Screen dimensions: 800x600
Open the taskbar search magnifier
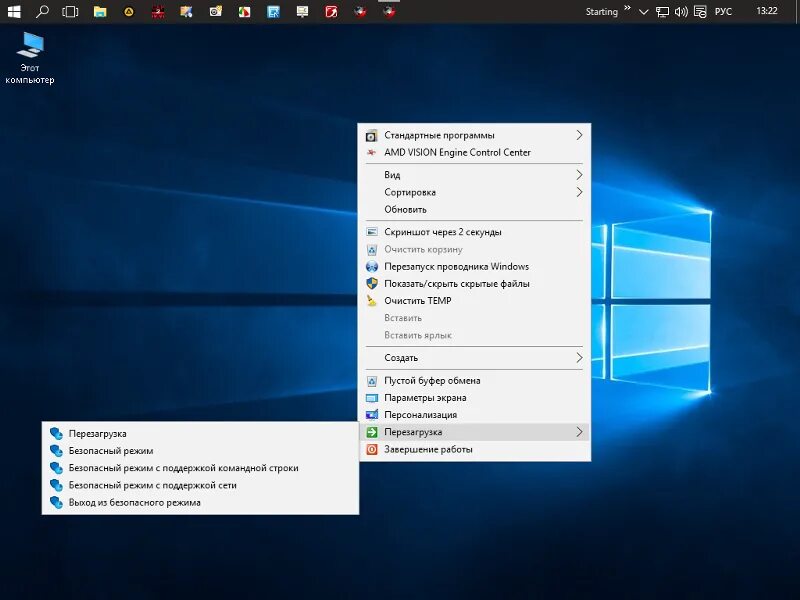point(42,11)
